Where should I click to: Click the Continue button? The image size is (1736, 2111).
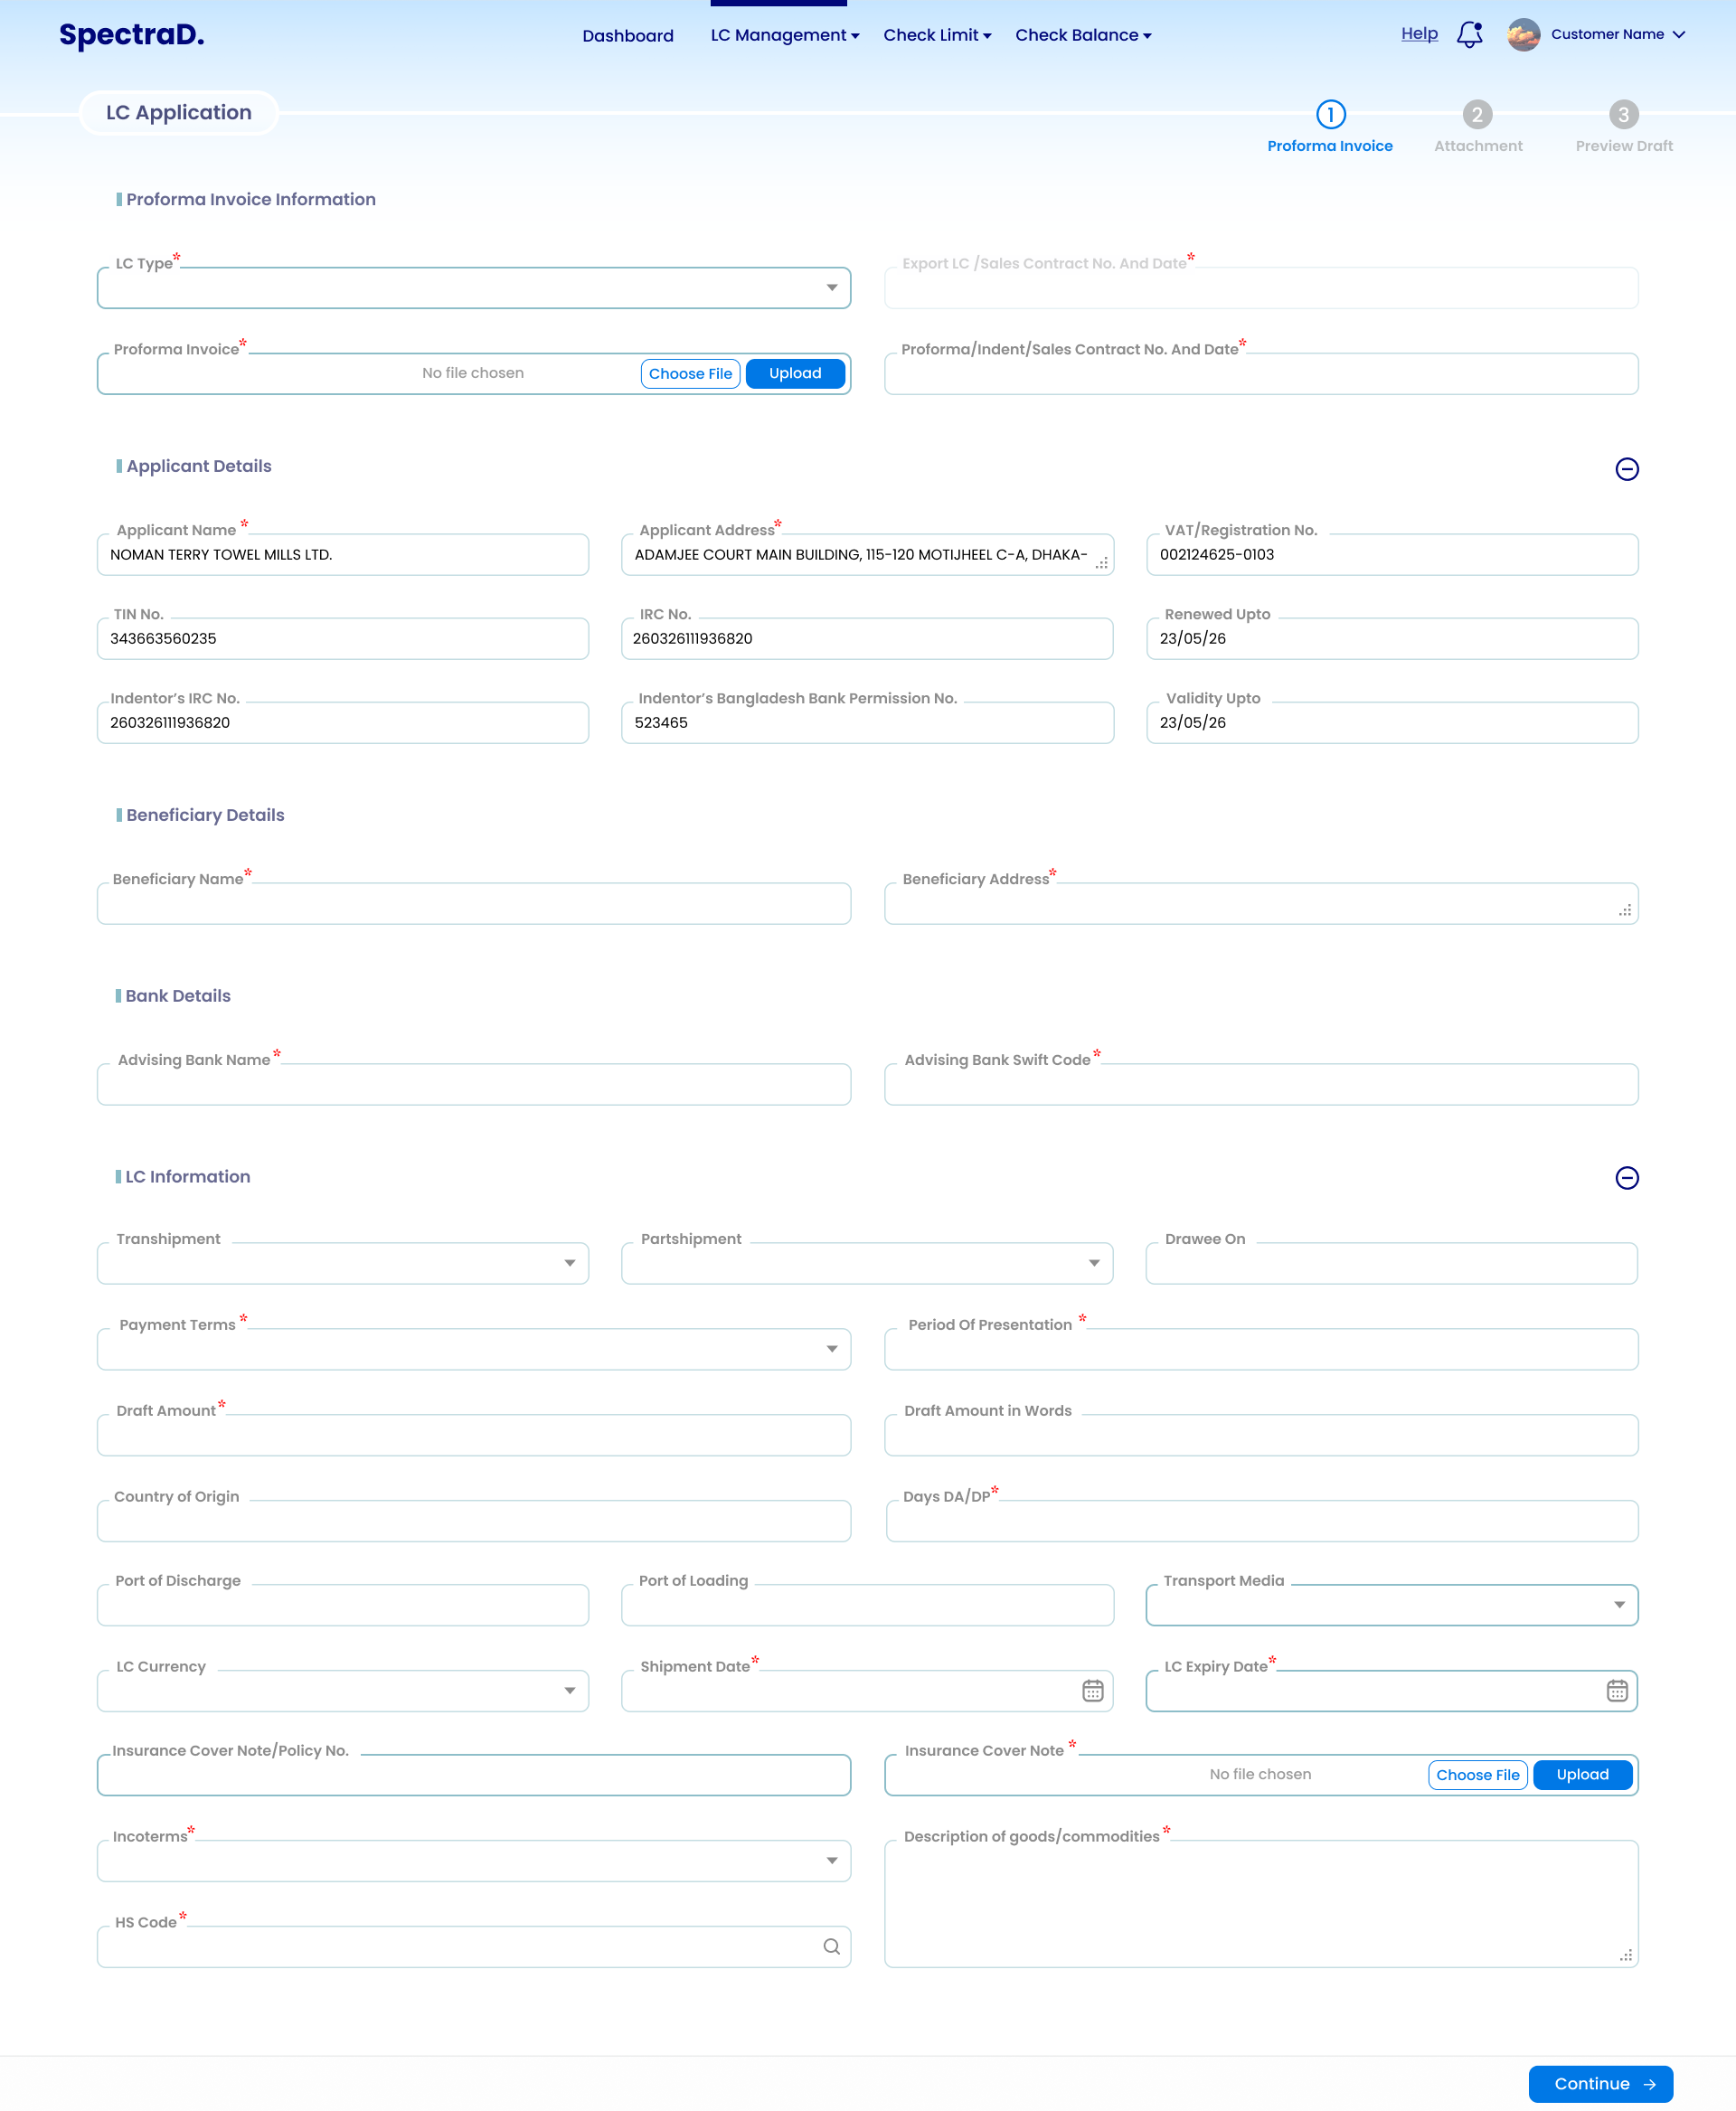coord(1600,2084)
